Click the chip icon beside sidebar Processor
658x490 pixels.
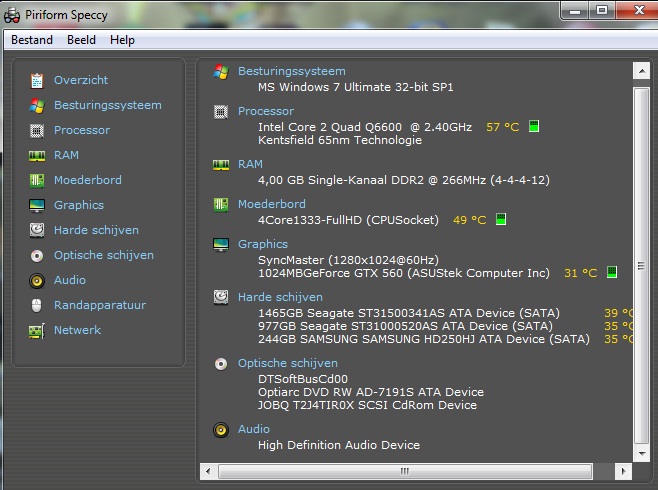tap(37, 131)
